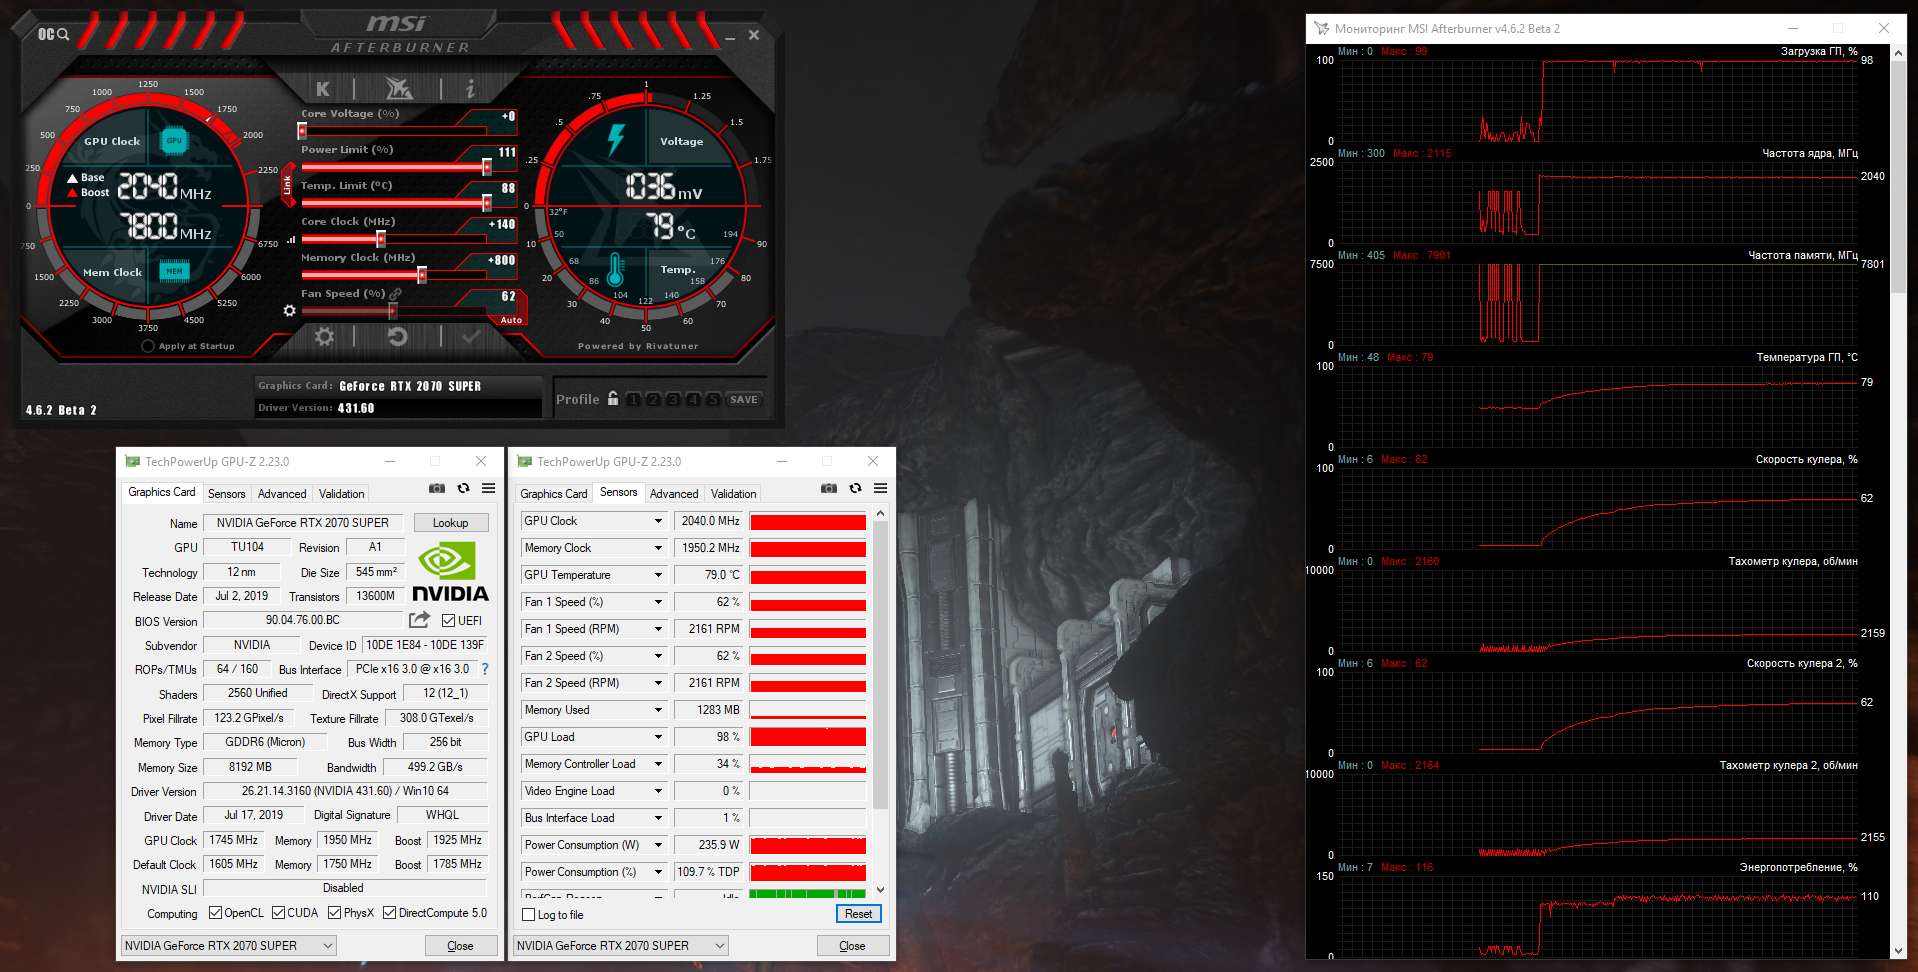Open Validation tab in the left GPU-Z window
The width and height of the screenshot is (1918, 972).
click(341, 494)
